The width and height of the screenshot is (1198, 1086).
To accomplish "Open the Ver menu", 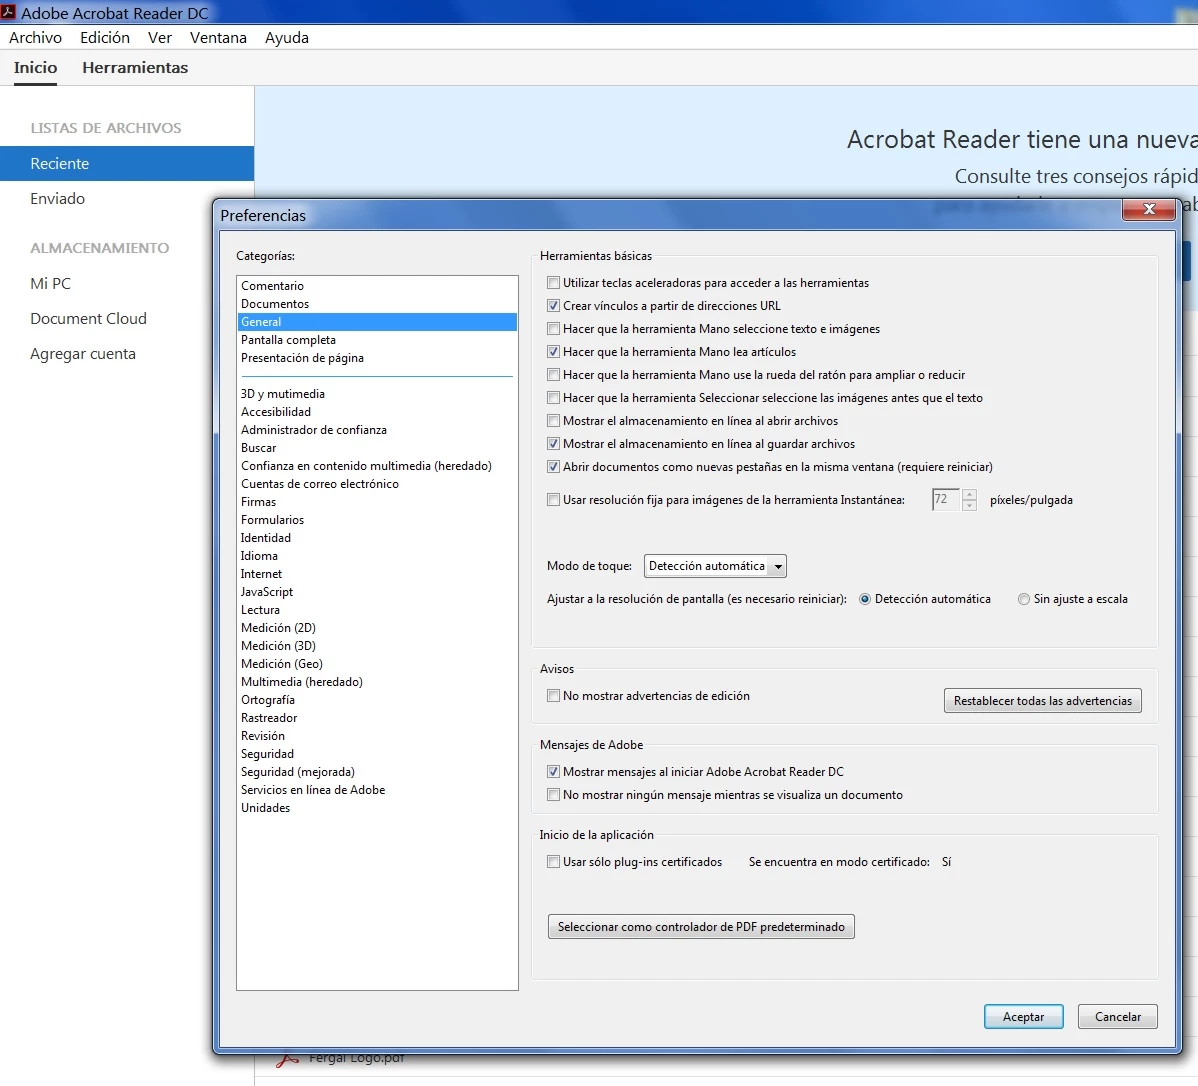I will pos(160,37).
